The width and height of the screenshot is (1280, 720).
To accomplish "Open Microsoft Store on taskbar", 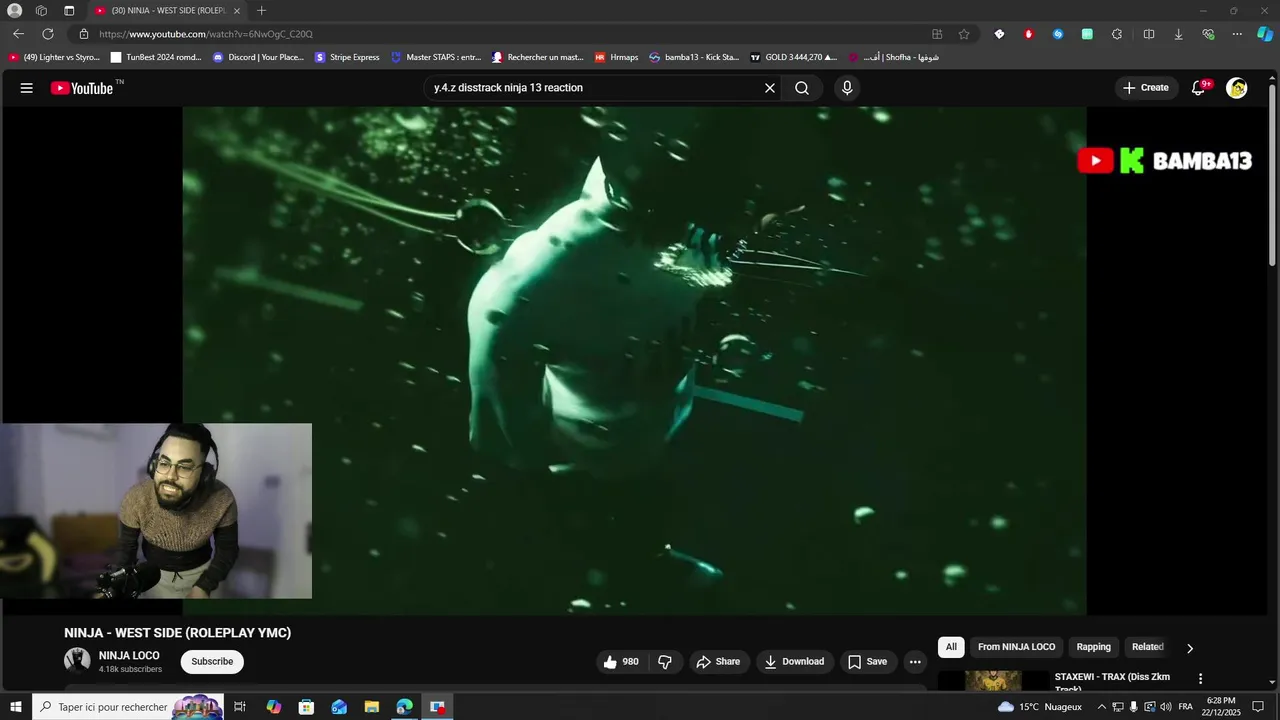I will click(x=306, y=707).
